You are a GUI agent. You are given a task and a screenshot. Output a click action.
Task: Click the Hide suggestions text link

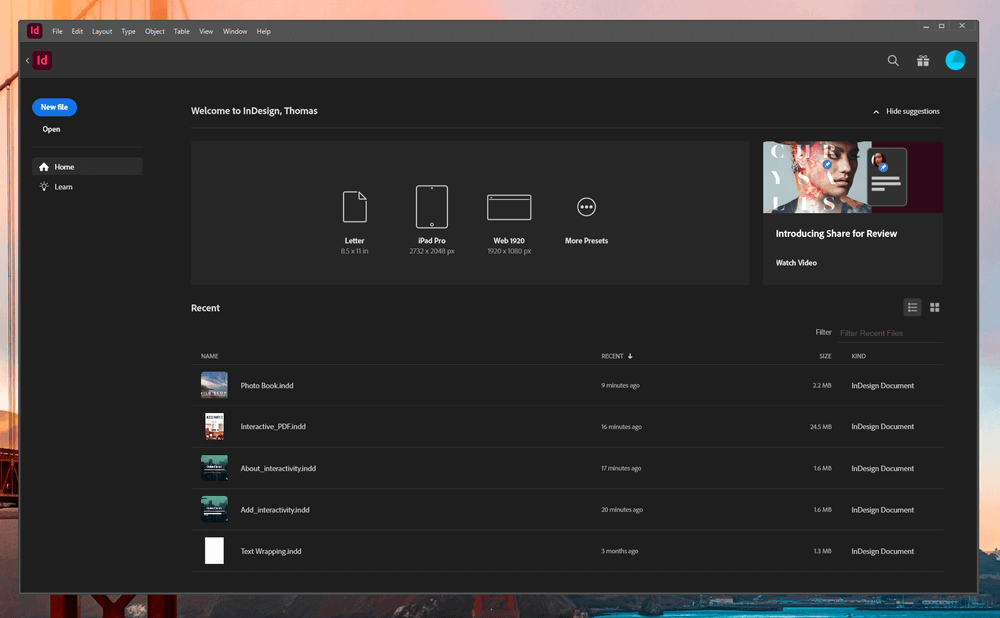pyautogui.click(x=913, y=112)
